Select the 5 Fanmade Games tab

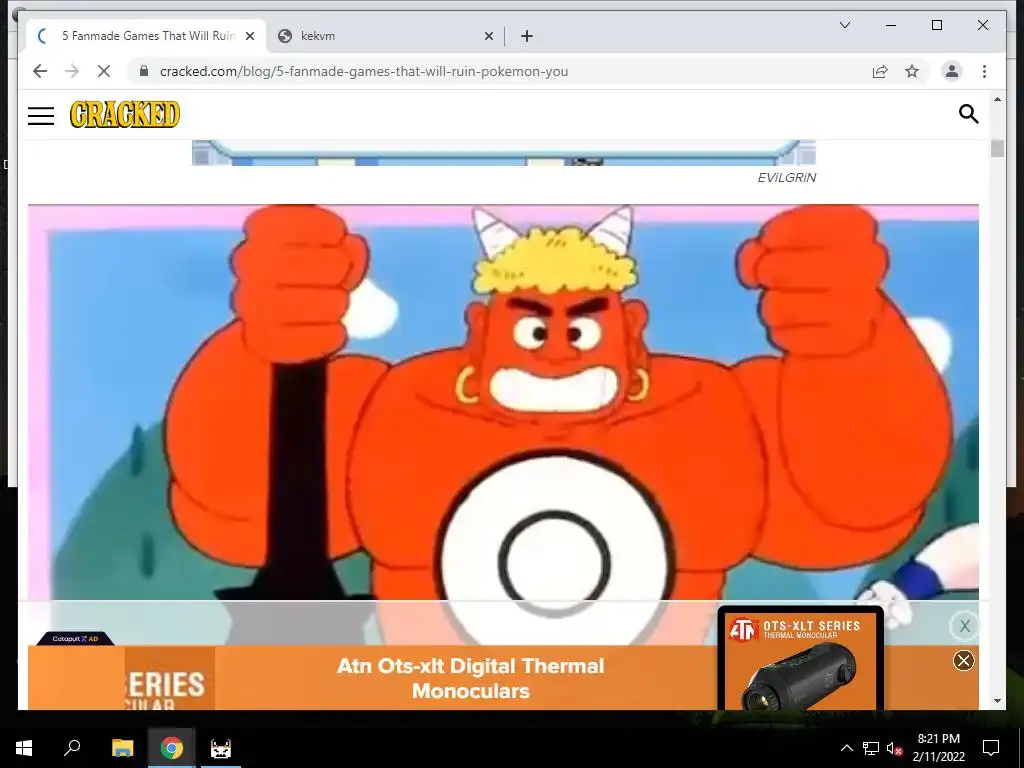[x=146, y=36]
